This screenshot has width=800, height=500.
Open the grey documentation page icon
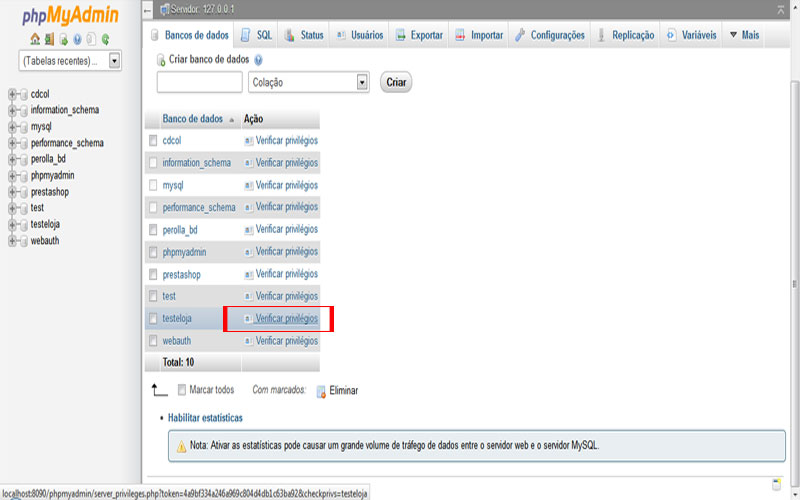tap(91, 39)
